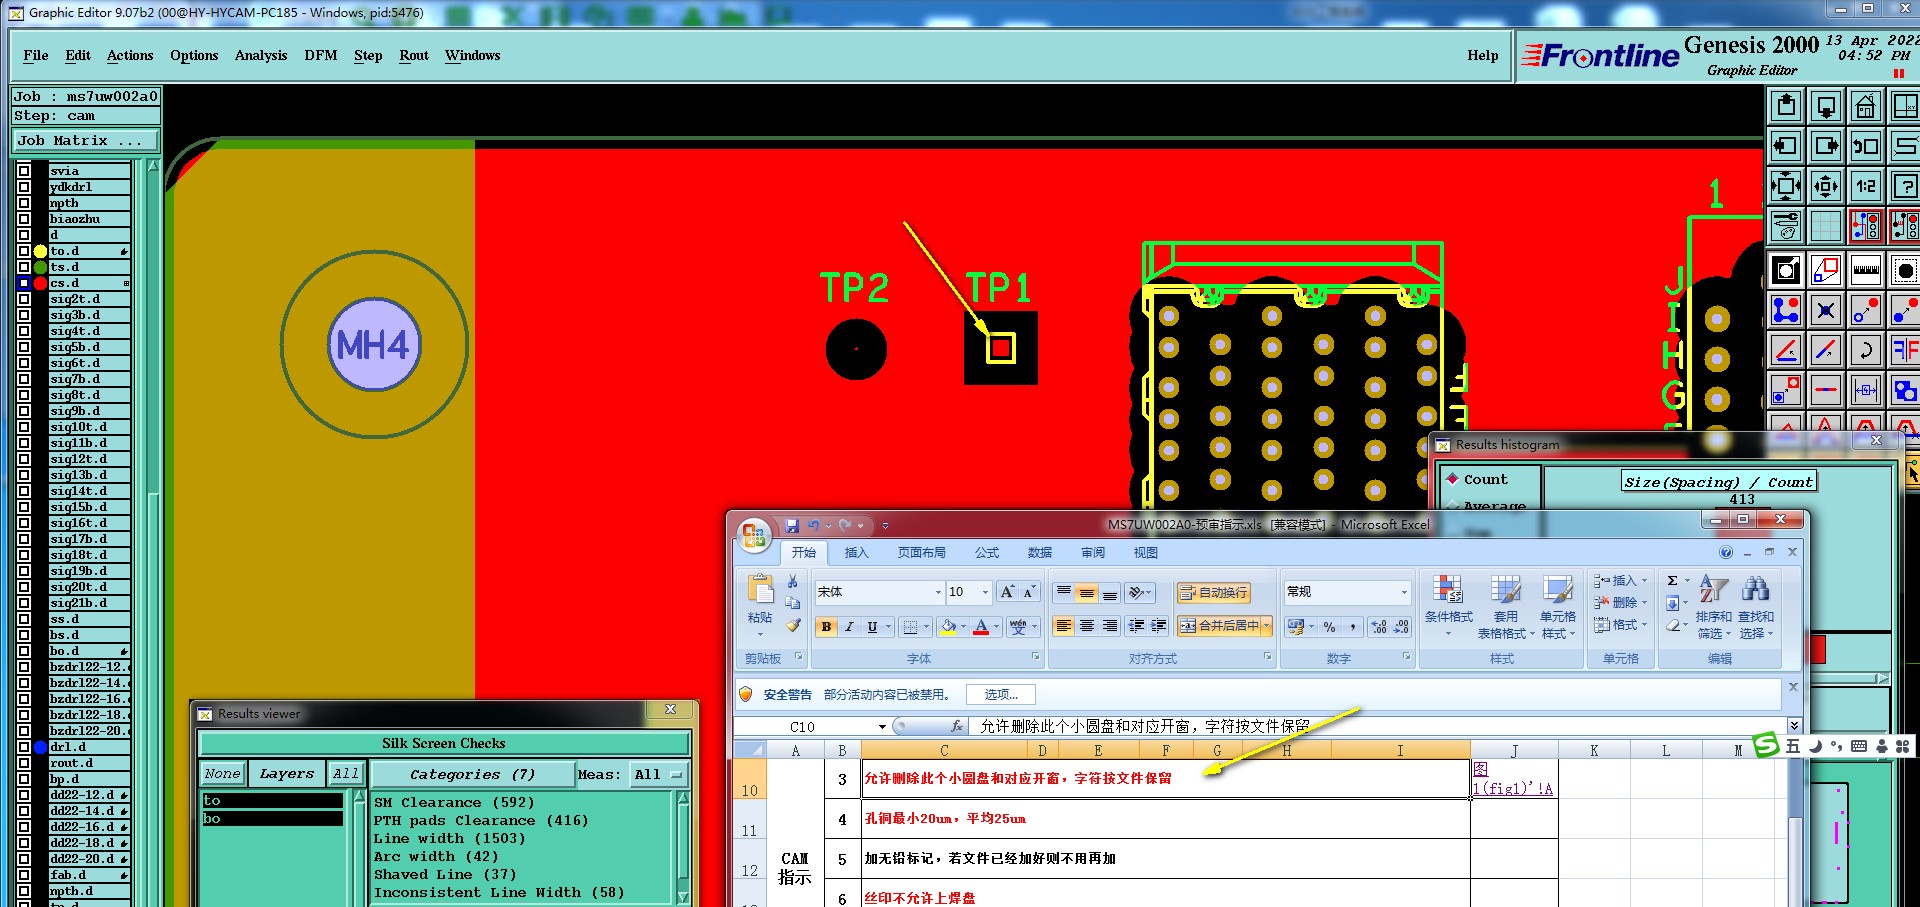Toggle the checkbox for layer sig2t.d
Viewport: 1920px width, 907px height.
coord(24,299)
